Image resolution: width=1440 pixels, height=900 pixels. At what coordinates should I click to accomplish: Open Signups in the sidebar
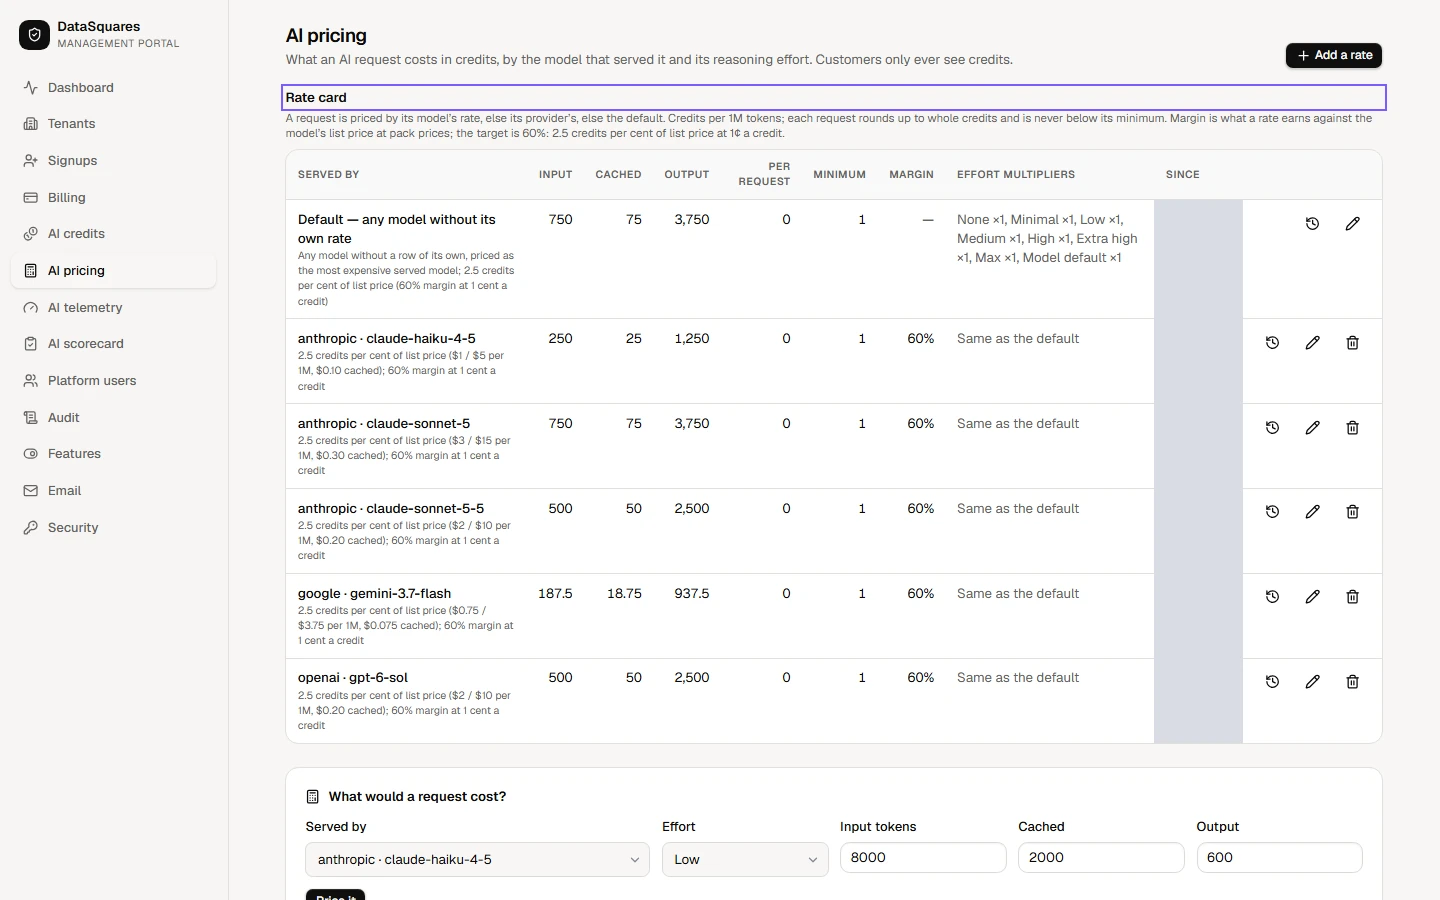pos(113,161)
